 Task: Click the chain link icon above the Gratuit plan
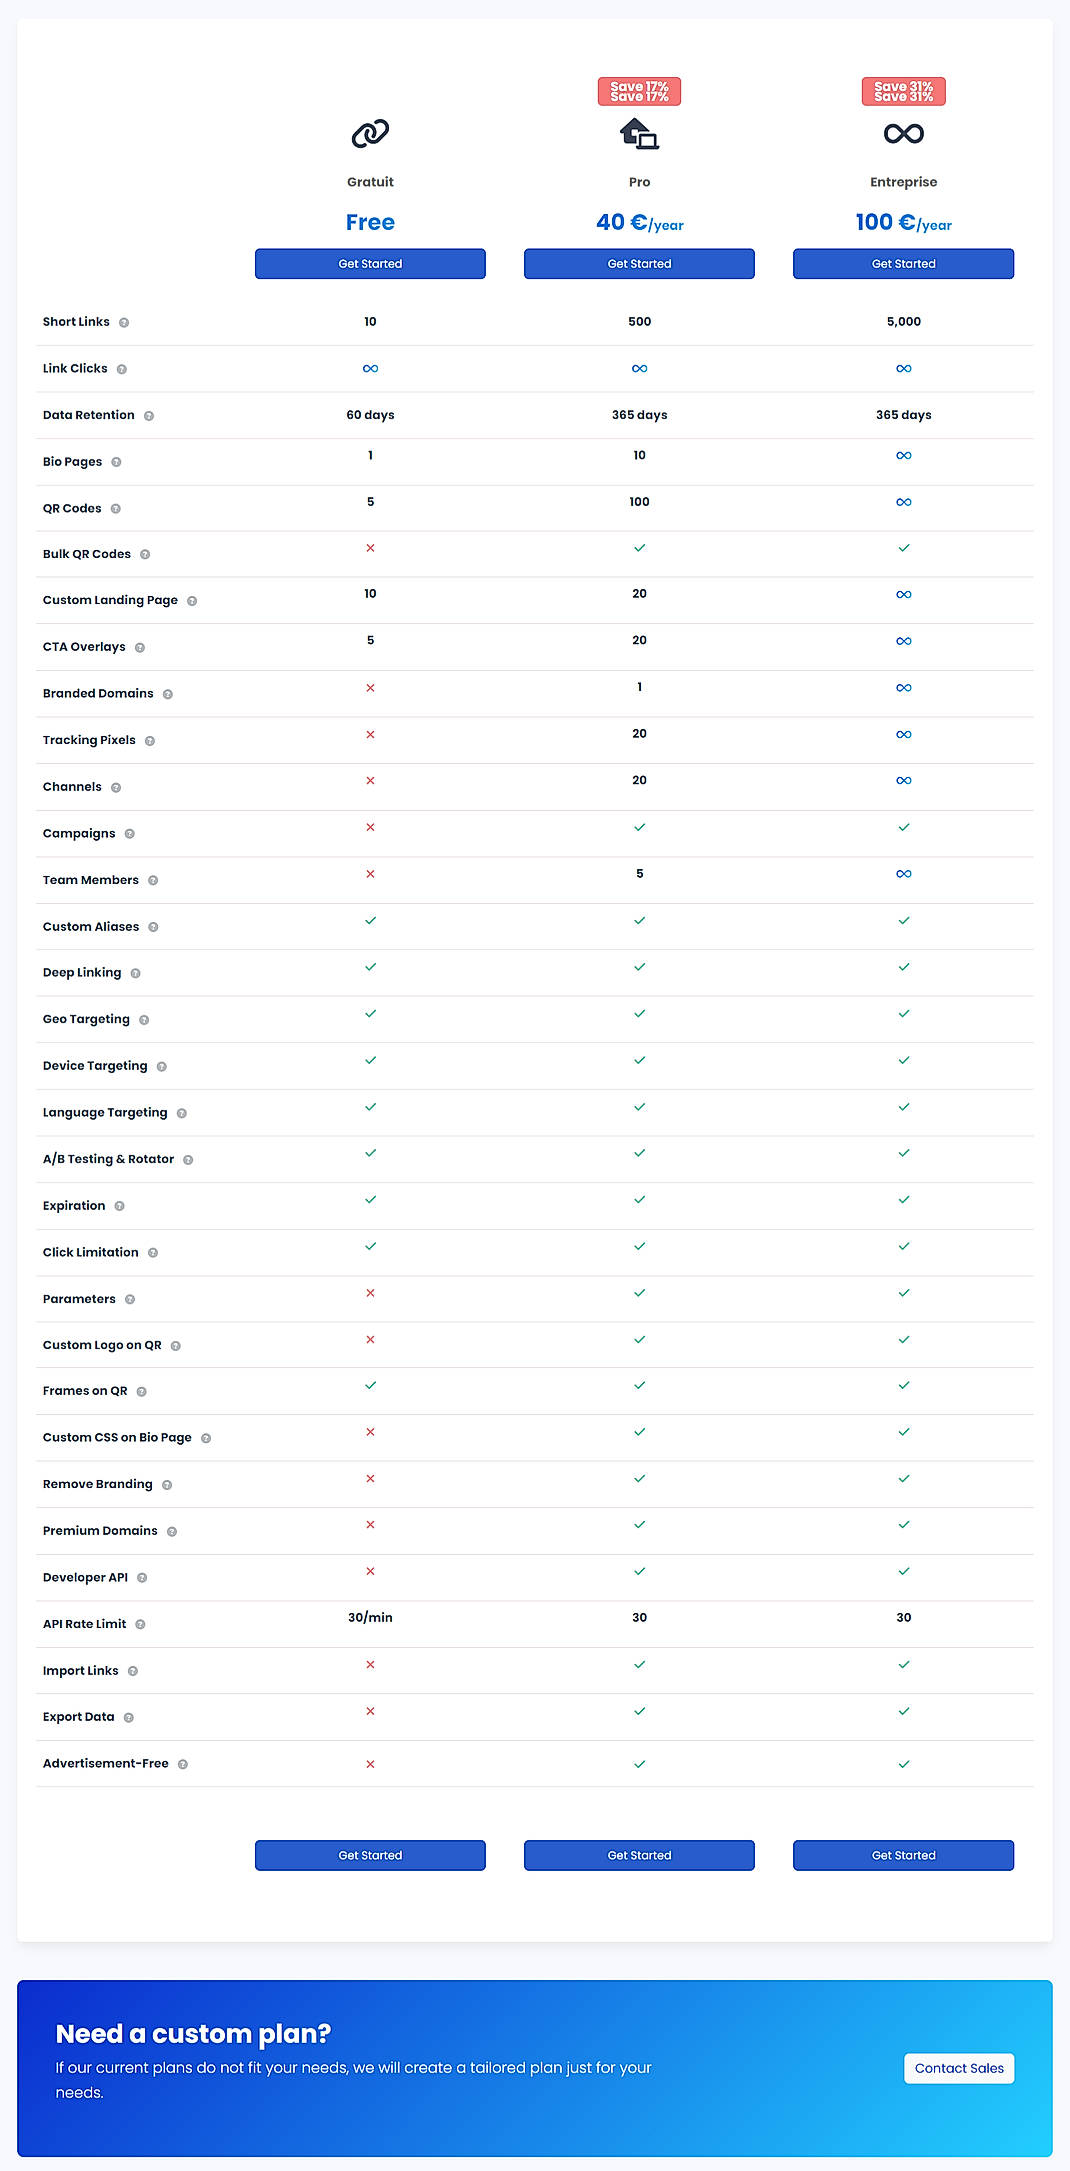(369, 132)
